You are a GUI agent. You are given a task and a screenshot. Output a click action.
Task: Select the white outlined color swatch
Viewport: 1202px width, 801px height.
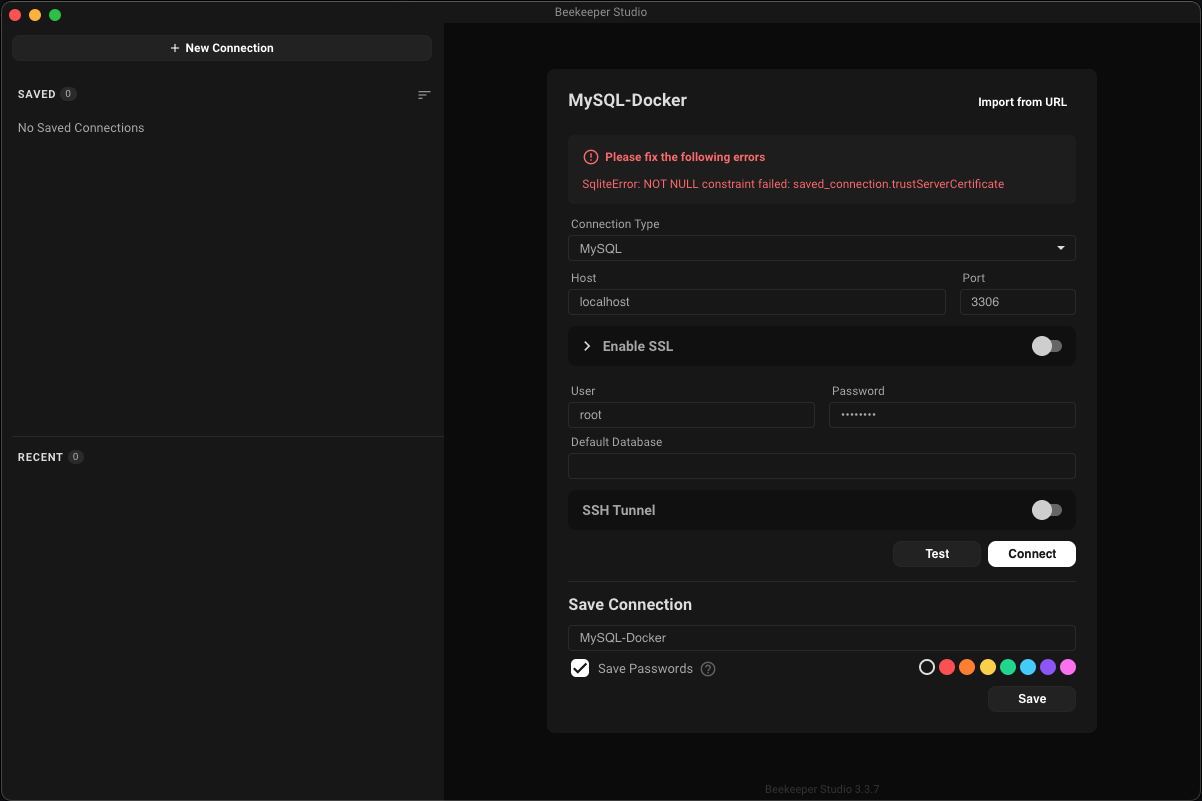pos(927,667)
